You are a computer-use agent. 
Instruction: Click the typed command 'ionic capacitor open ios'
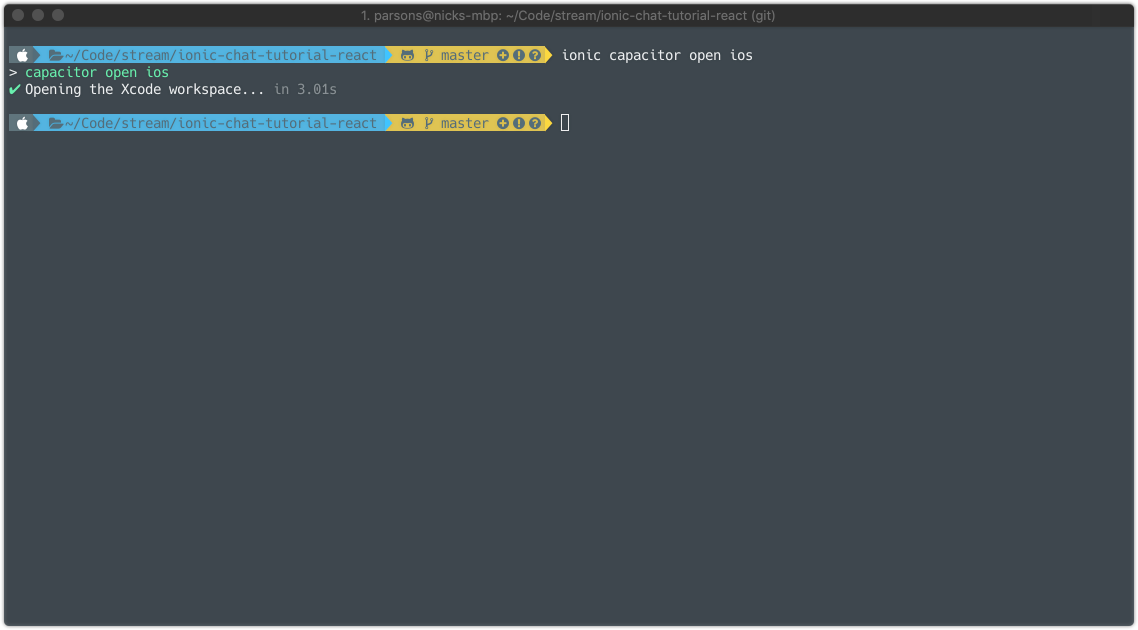pos(657,55)
